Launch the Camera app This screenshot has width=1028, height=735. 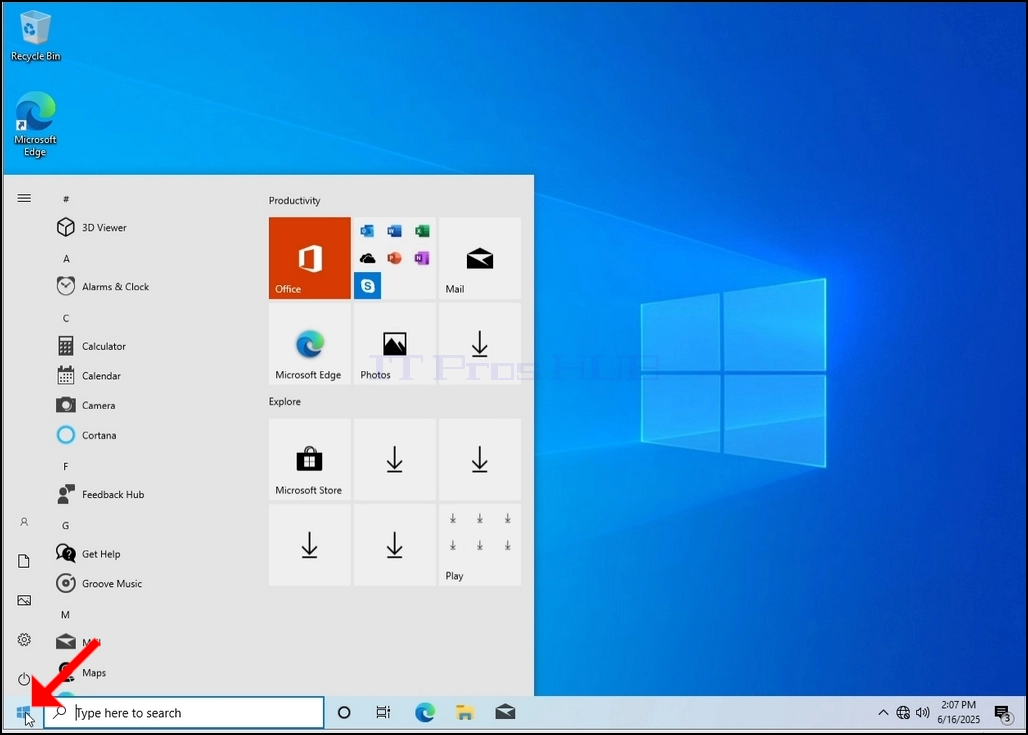click(x=86, y=405)
